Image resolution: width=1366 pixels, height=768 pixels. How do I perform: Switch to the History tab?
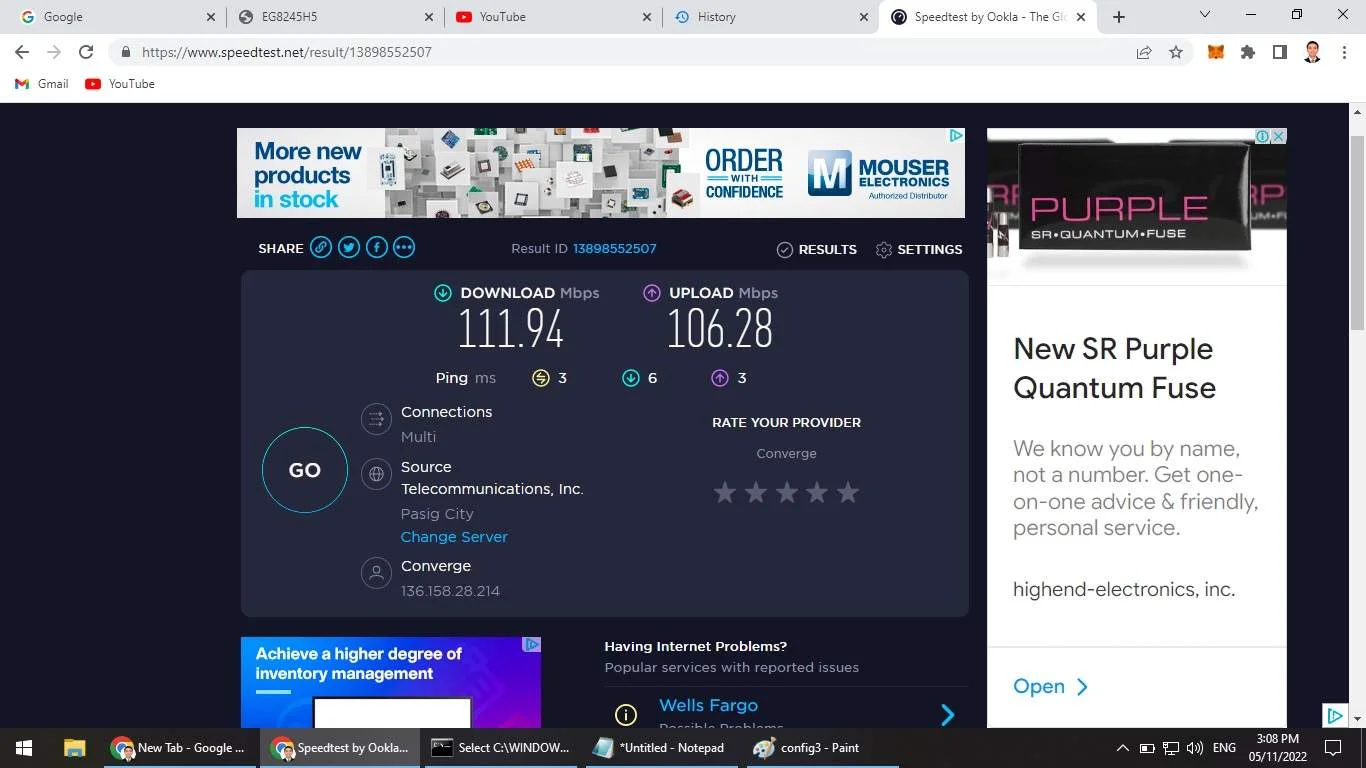click(770, 17)
